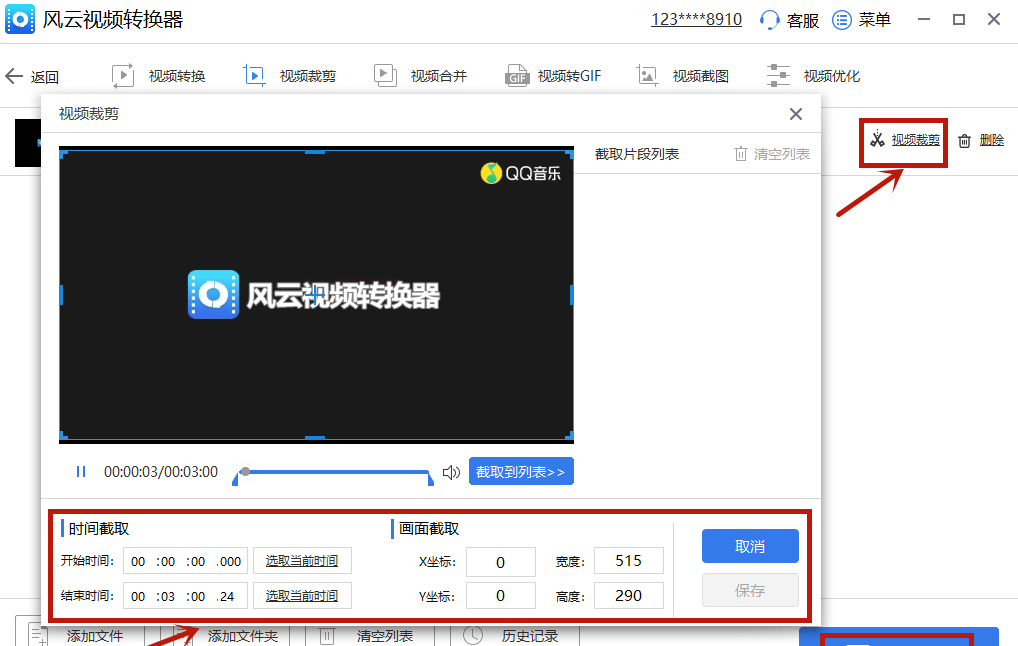Viewport: 1018px width, 646px height.
Task: Click the 高度 input field
Action: pos(628,595)
